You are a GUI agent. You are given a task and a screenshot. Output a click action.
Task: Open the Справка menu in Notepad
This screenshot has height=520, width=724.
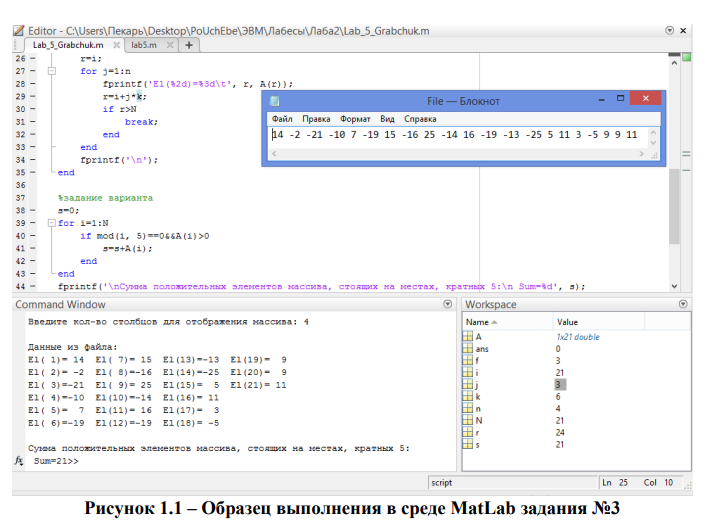coord(420,118)
